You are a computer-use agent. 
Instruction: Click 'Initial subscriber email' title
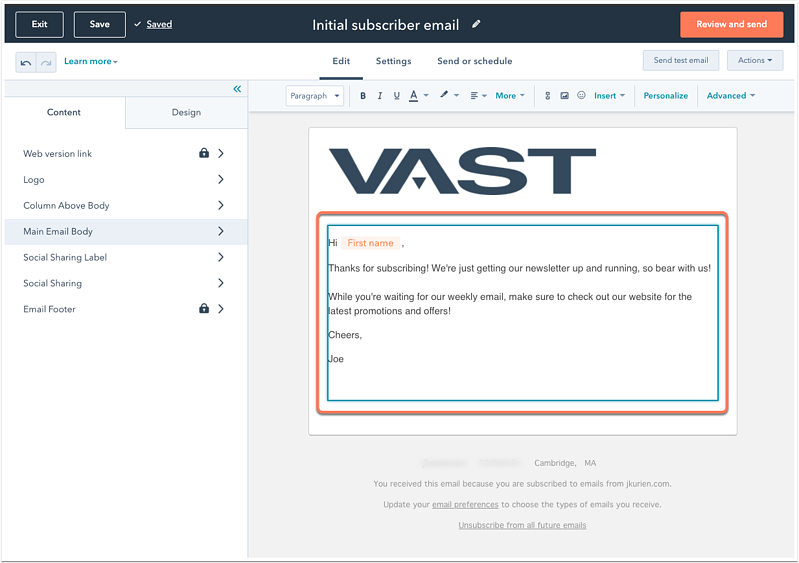(386, 25)
